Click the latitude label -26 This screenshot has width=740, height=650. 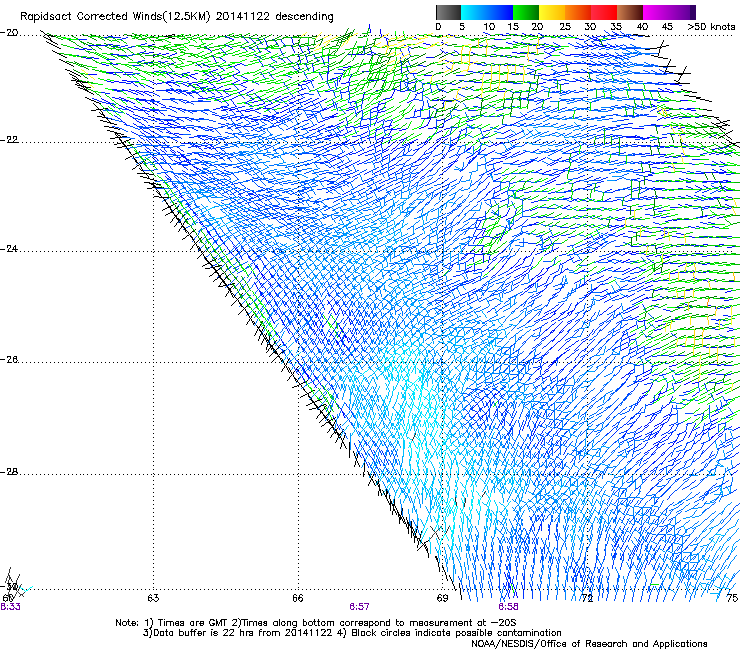click(x=9, y=360)
